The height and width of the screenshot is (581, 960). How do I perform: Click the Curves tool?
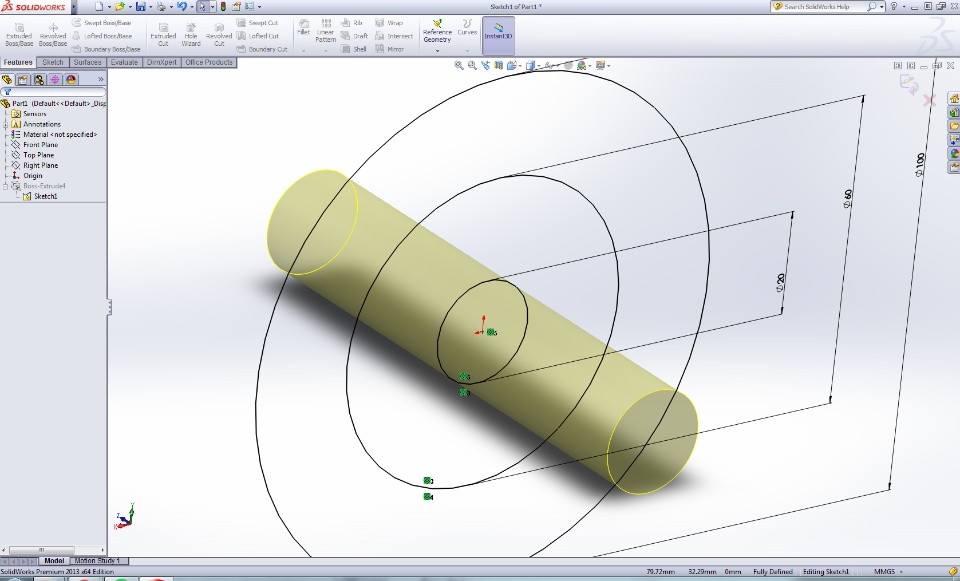point(467,28)
